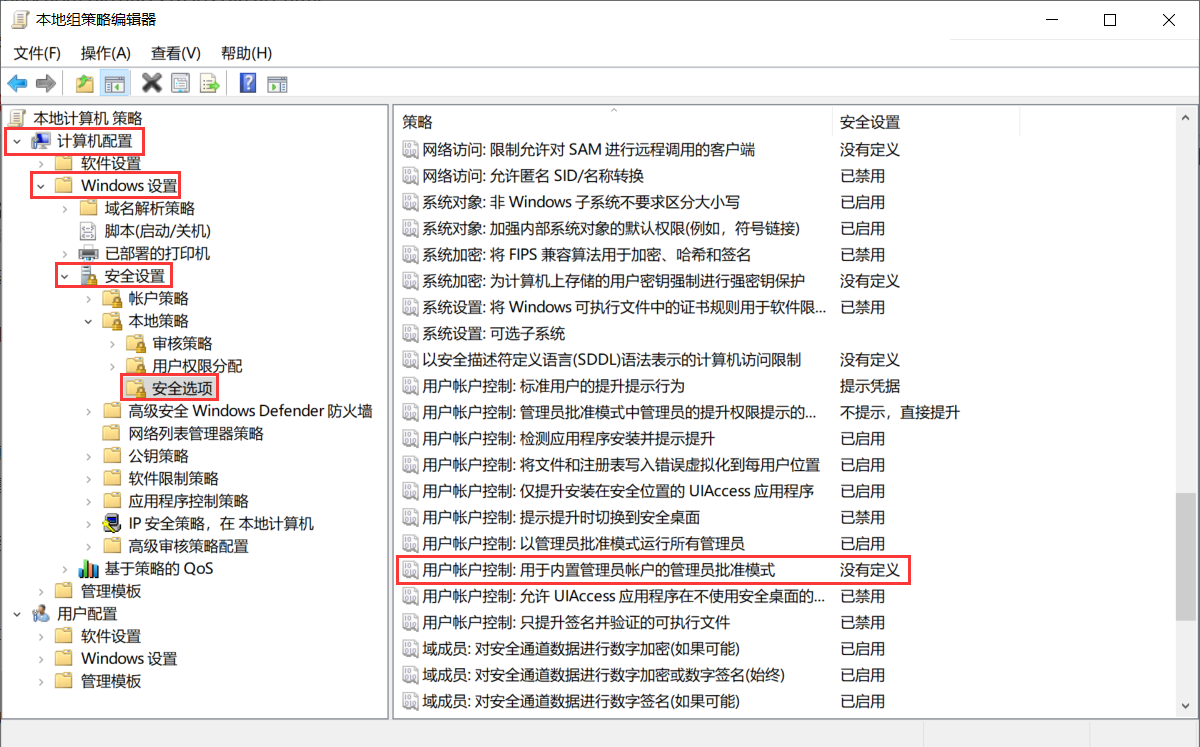Open Properties from the toolbar icon
Image resolution: width=1200 pixels, height=747 pixels.
(x=180, y=83)
